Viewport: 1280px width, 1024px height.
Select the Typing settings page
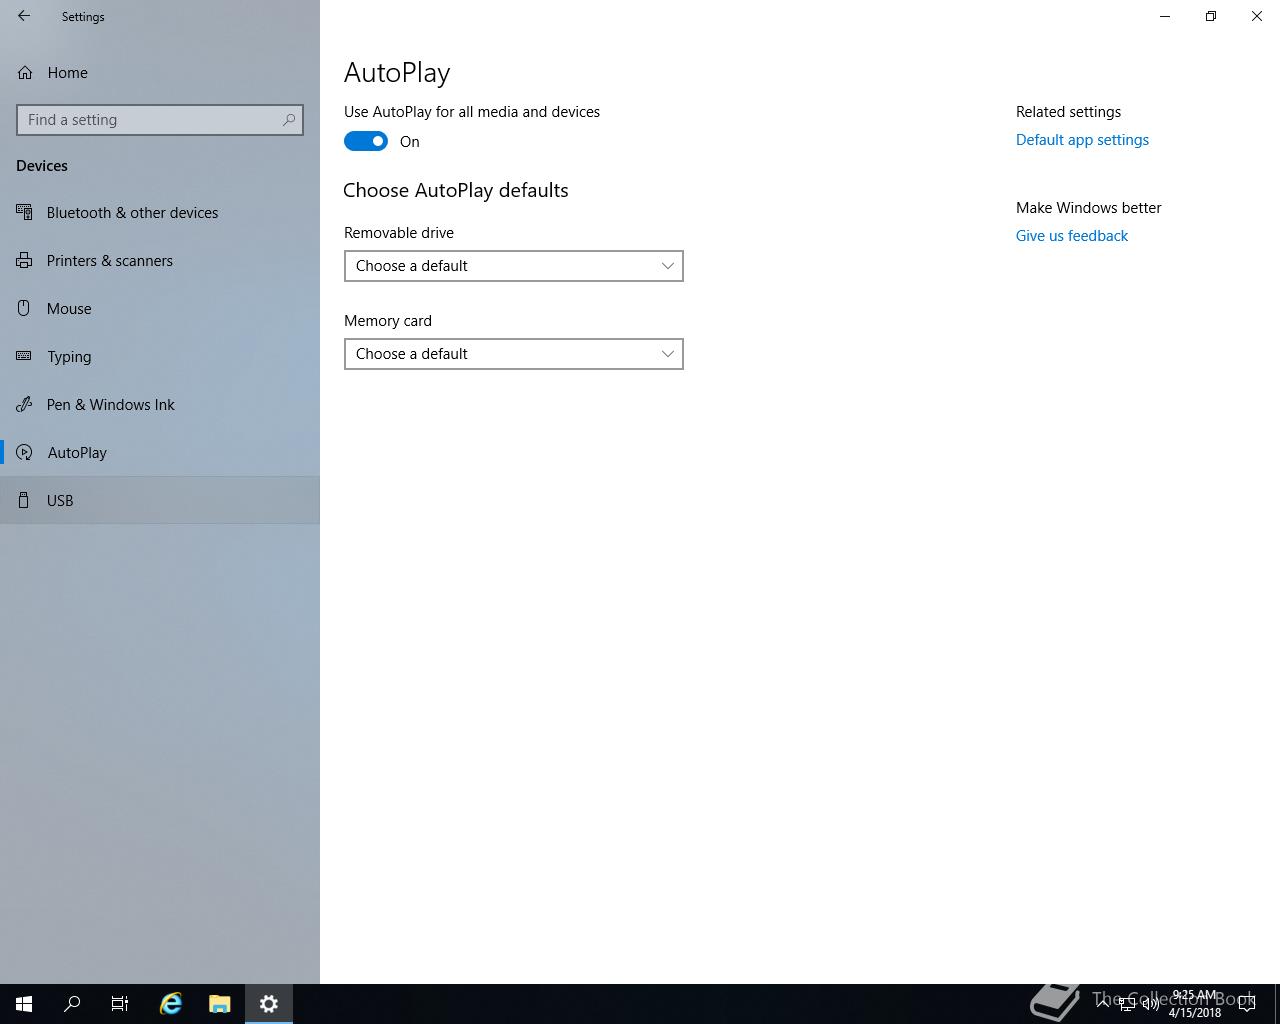[160, 356]
